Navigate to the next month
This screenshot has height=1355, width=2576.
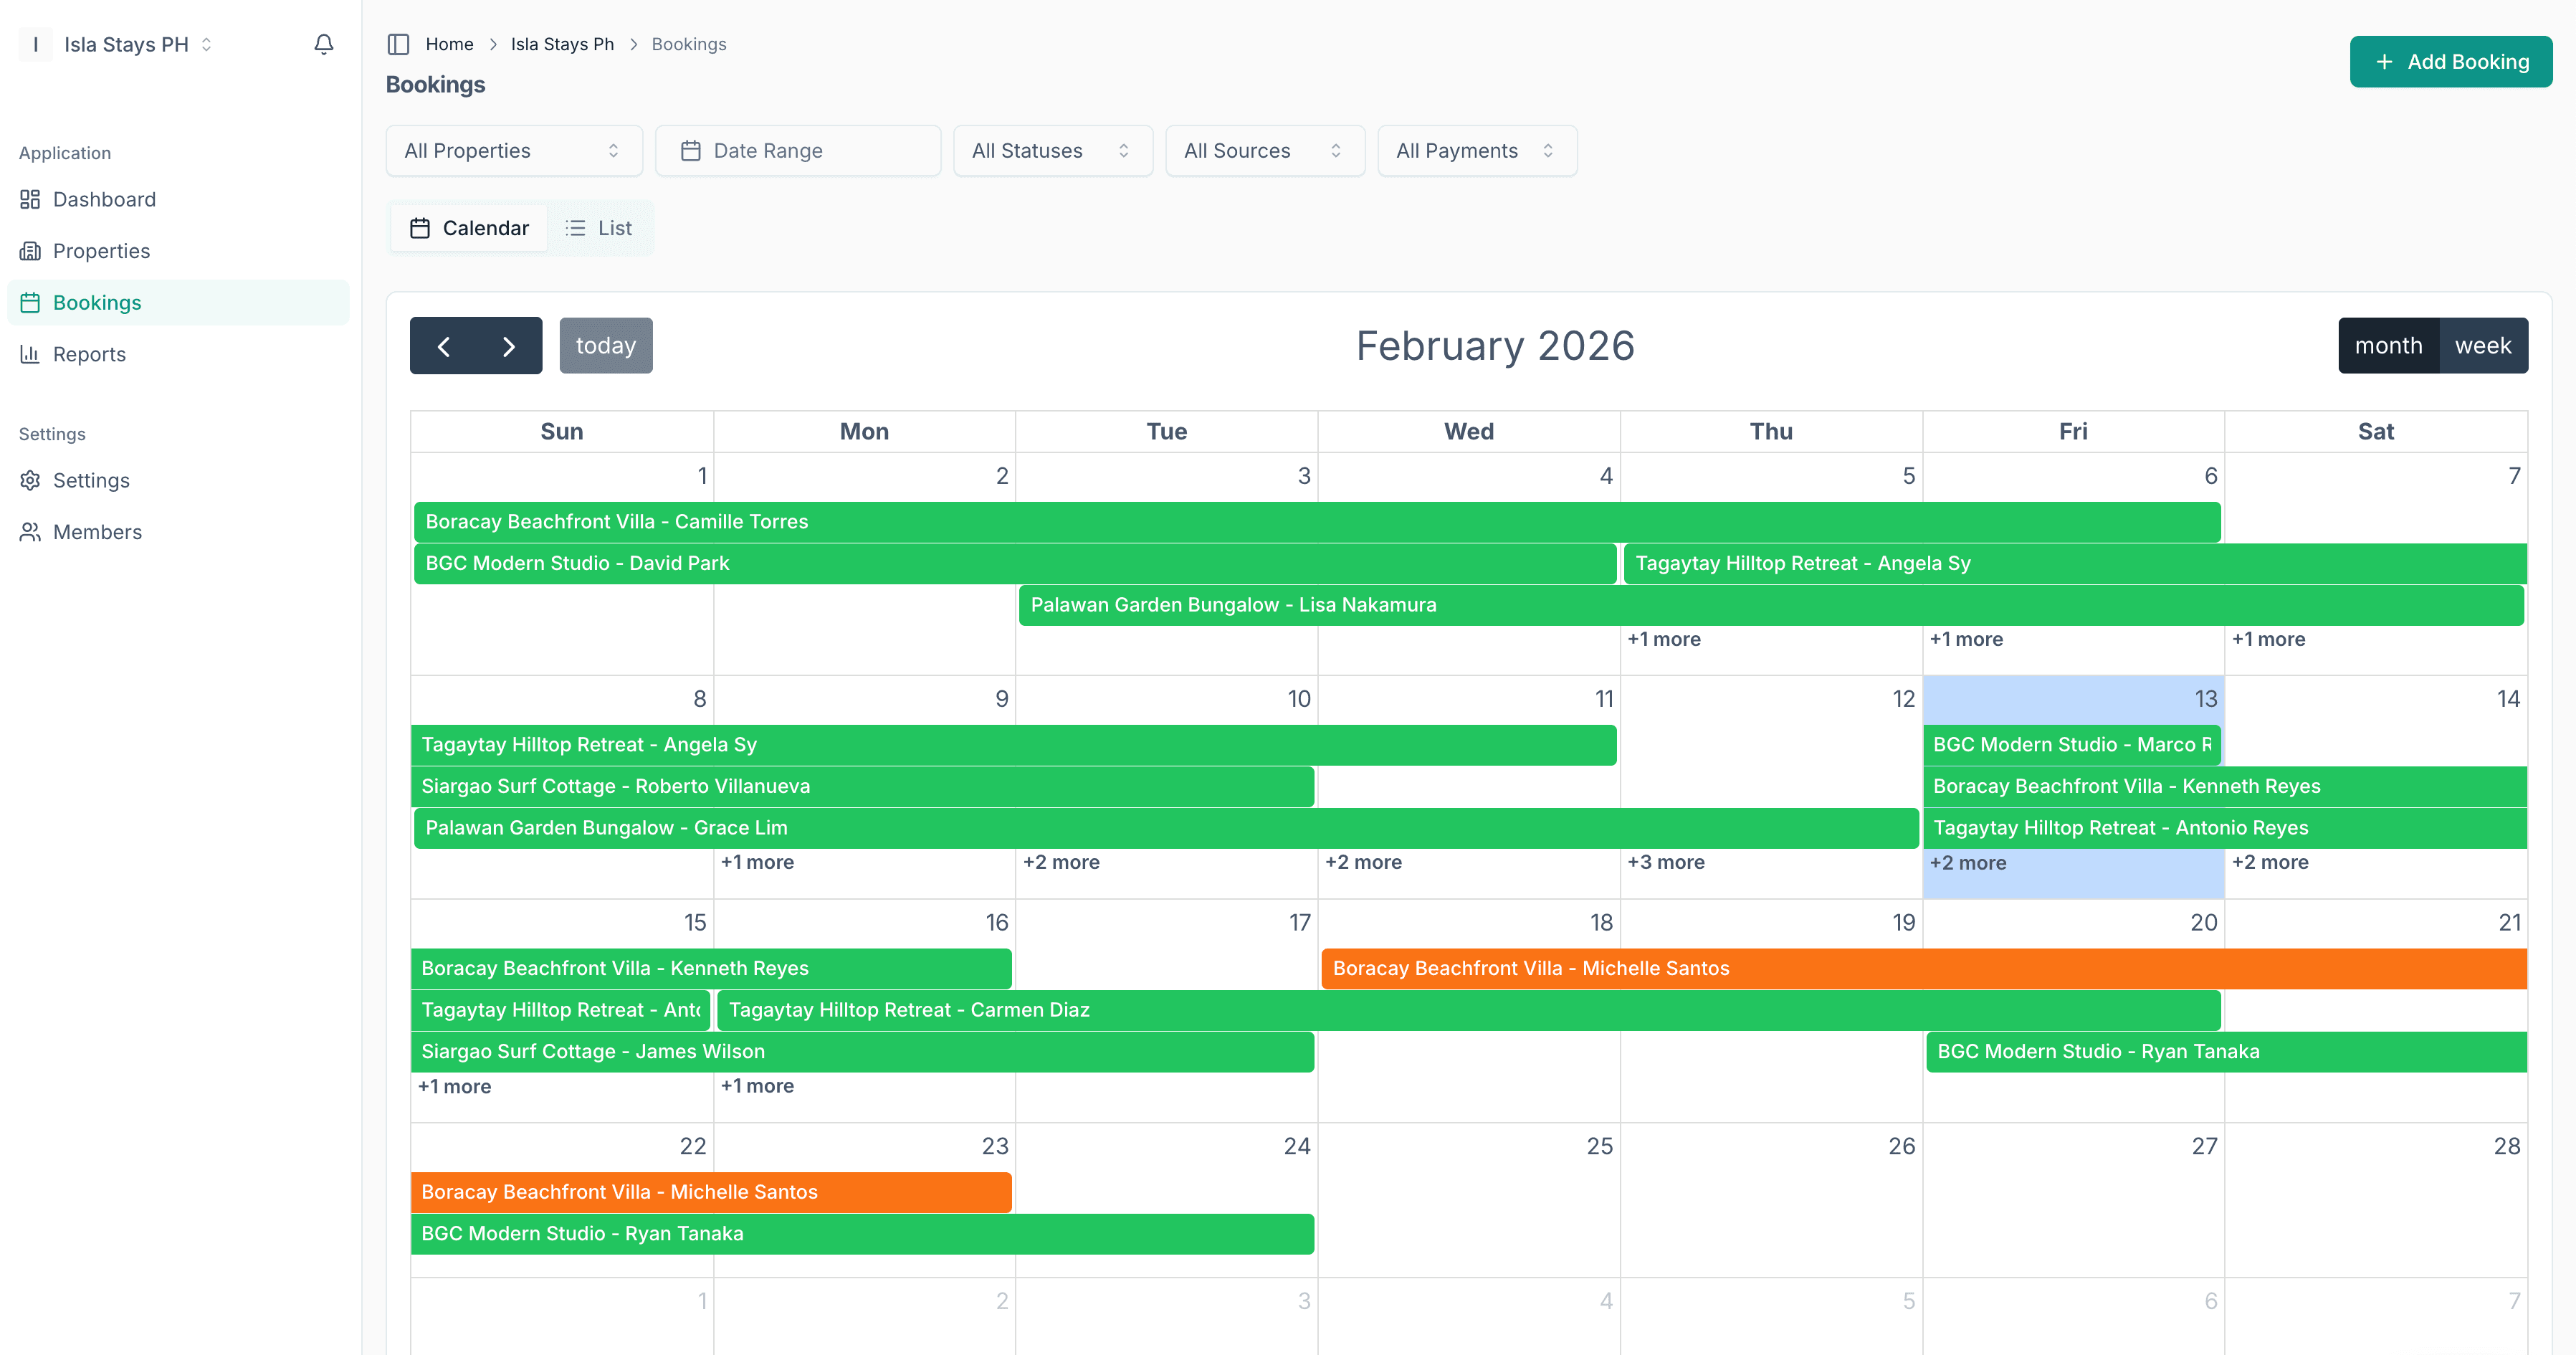pos(508,345)
